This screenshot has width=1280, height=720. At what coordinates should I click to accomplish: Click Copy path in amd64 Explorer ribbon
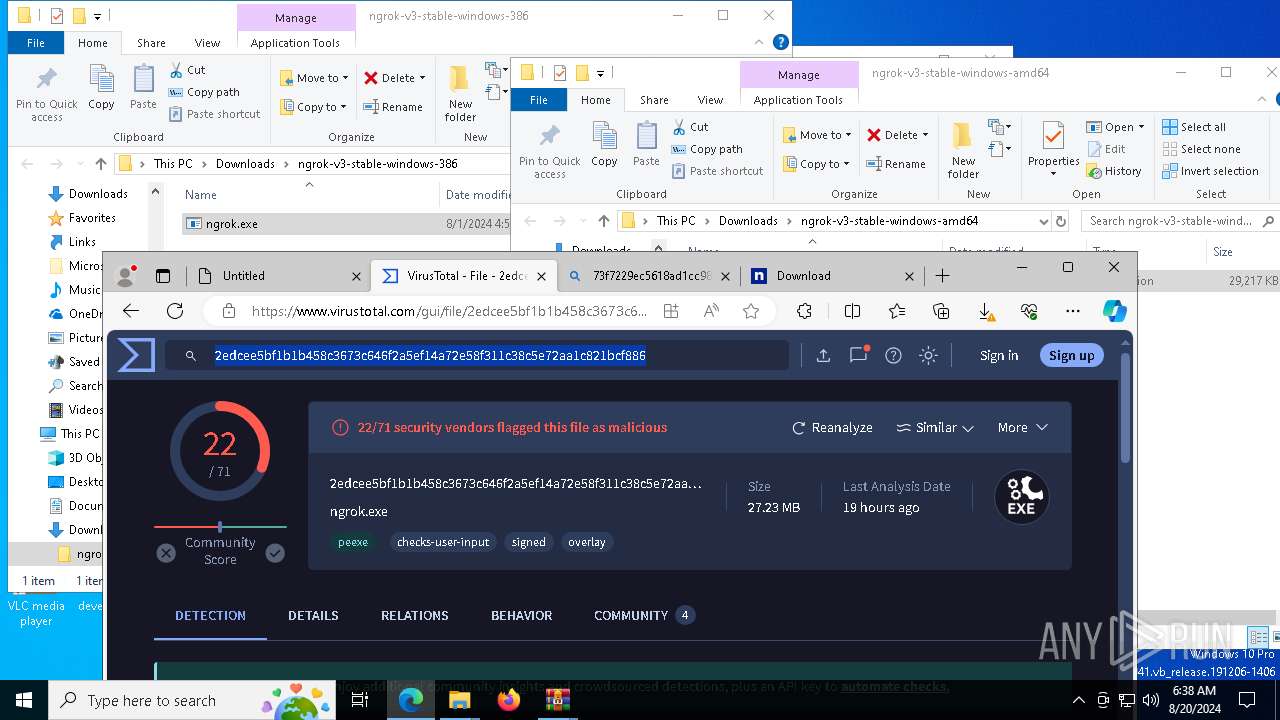tap(706, 149)
